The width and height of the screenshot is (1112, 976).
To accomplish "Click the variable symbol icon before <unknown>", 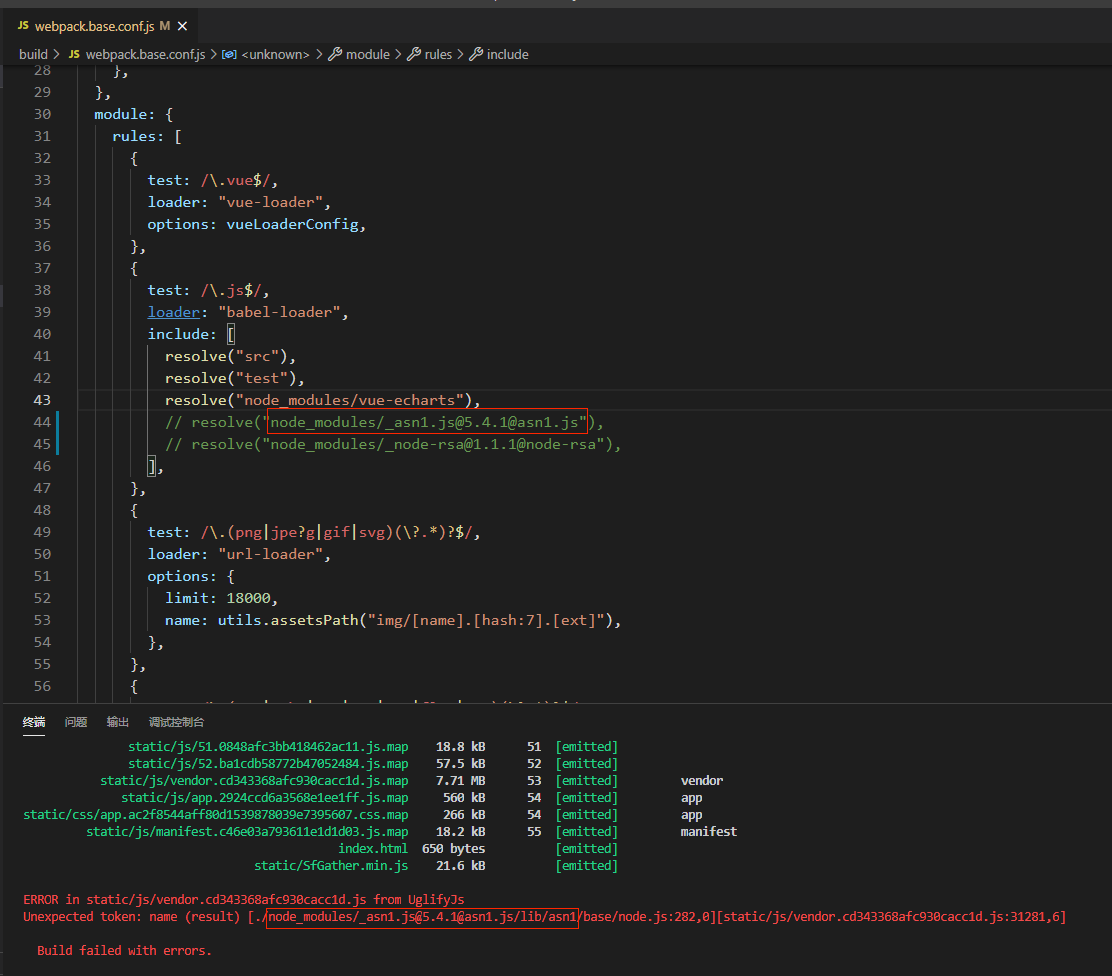I will tap(229, 55).
